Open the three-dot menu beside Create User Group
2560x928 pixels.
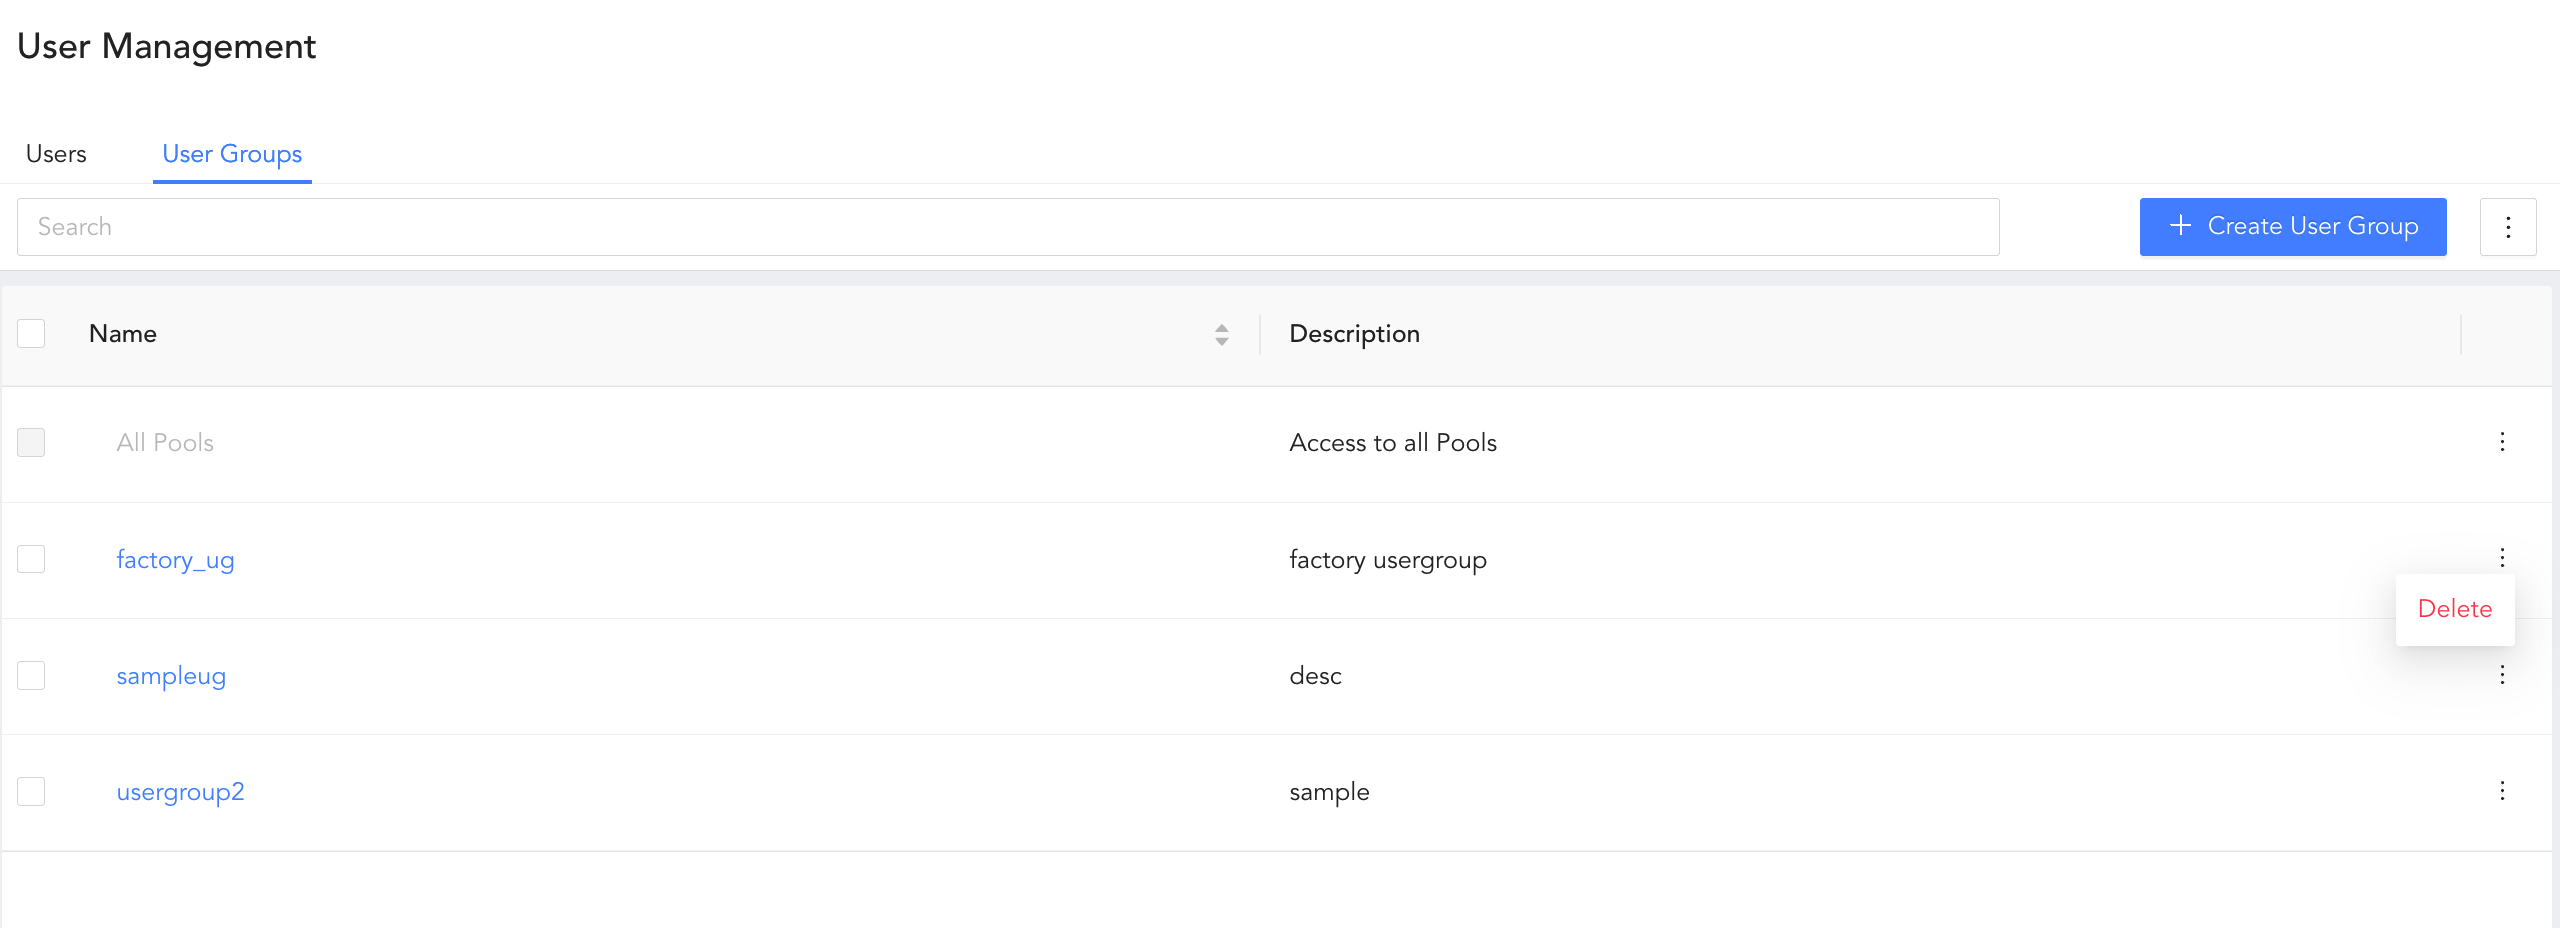pyautogui.click(x=2507, y=227)
